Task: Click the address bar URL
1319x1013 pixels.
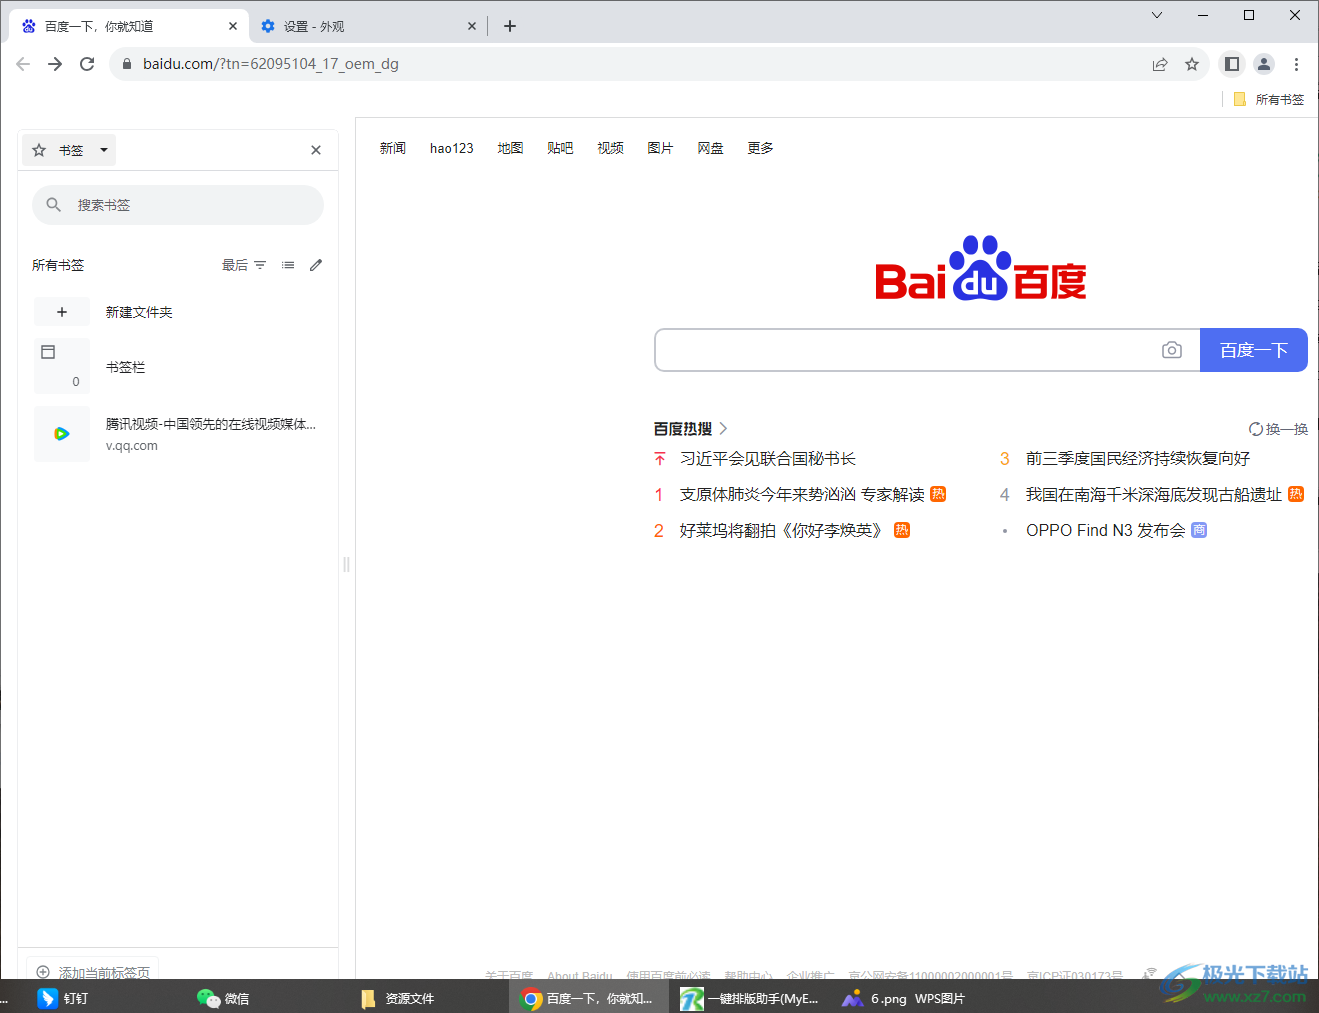Action: coord(271,64)
